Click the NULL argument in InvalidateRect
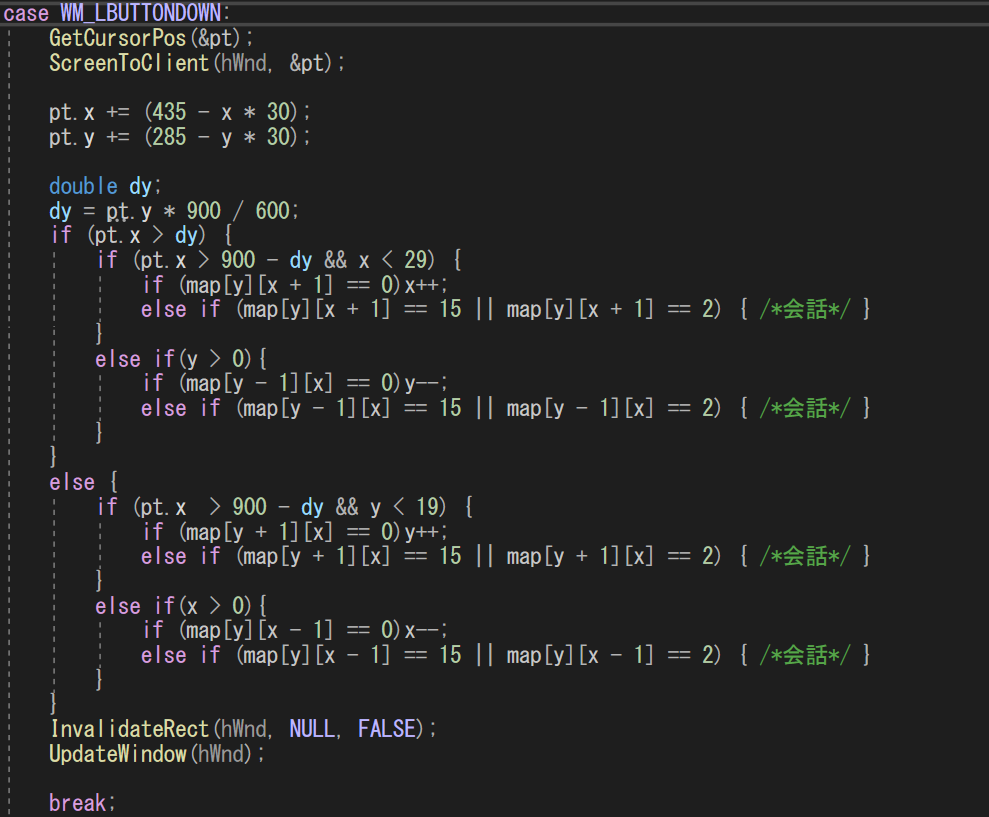Viewport: 989px width, 817px height. click(312, 729)
